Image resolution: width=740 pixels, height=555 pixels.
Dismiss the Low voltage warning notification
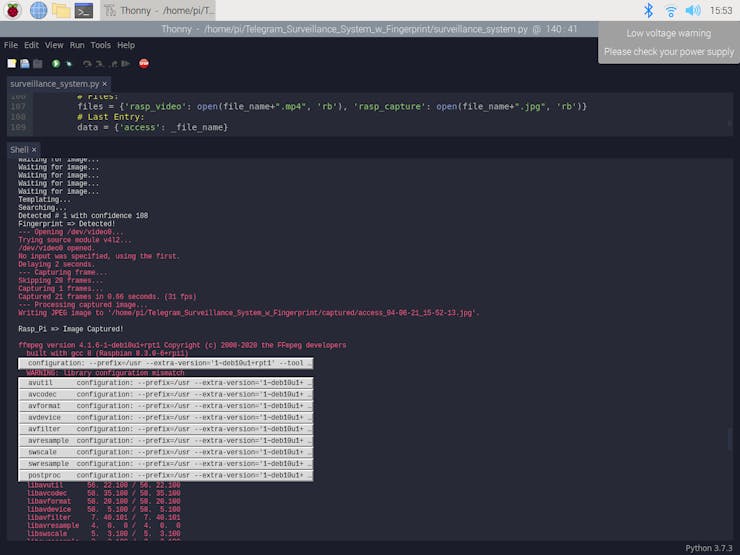click(x=668, y=42)
